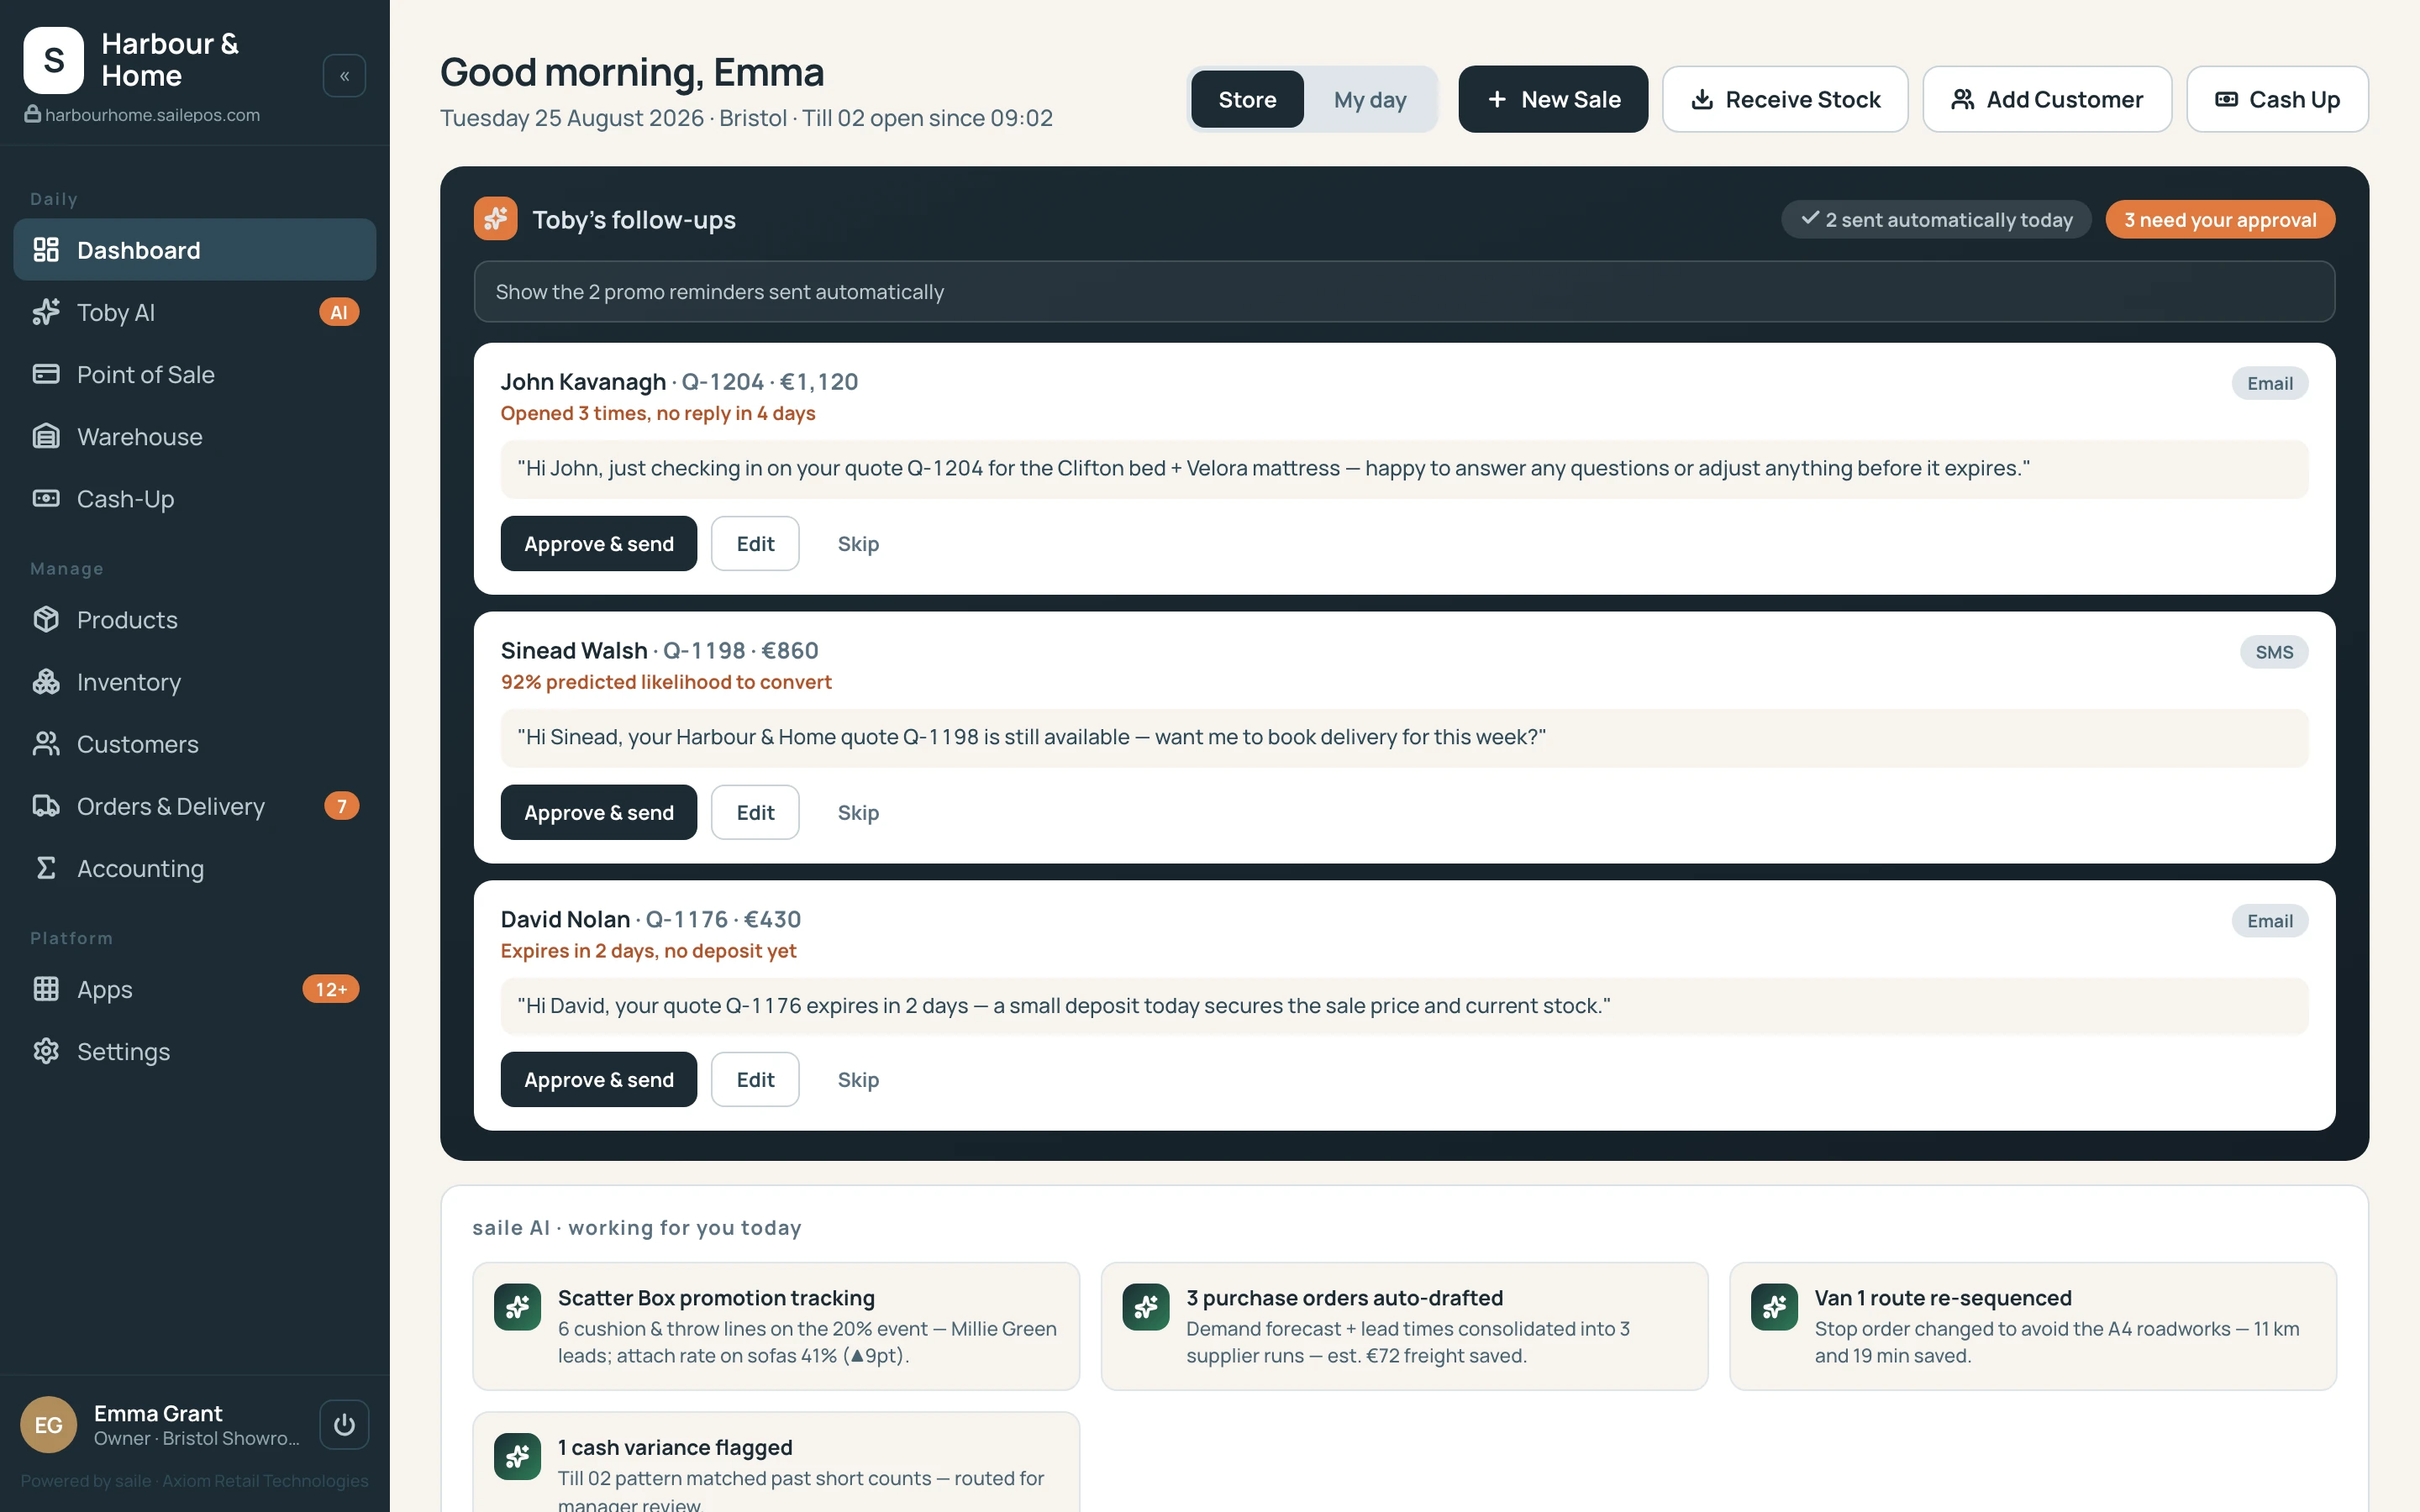Click the Inventory stacked cubes icon
This screenshot has height=1512, width=2420.
click(x=46, y=681)
